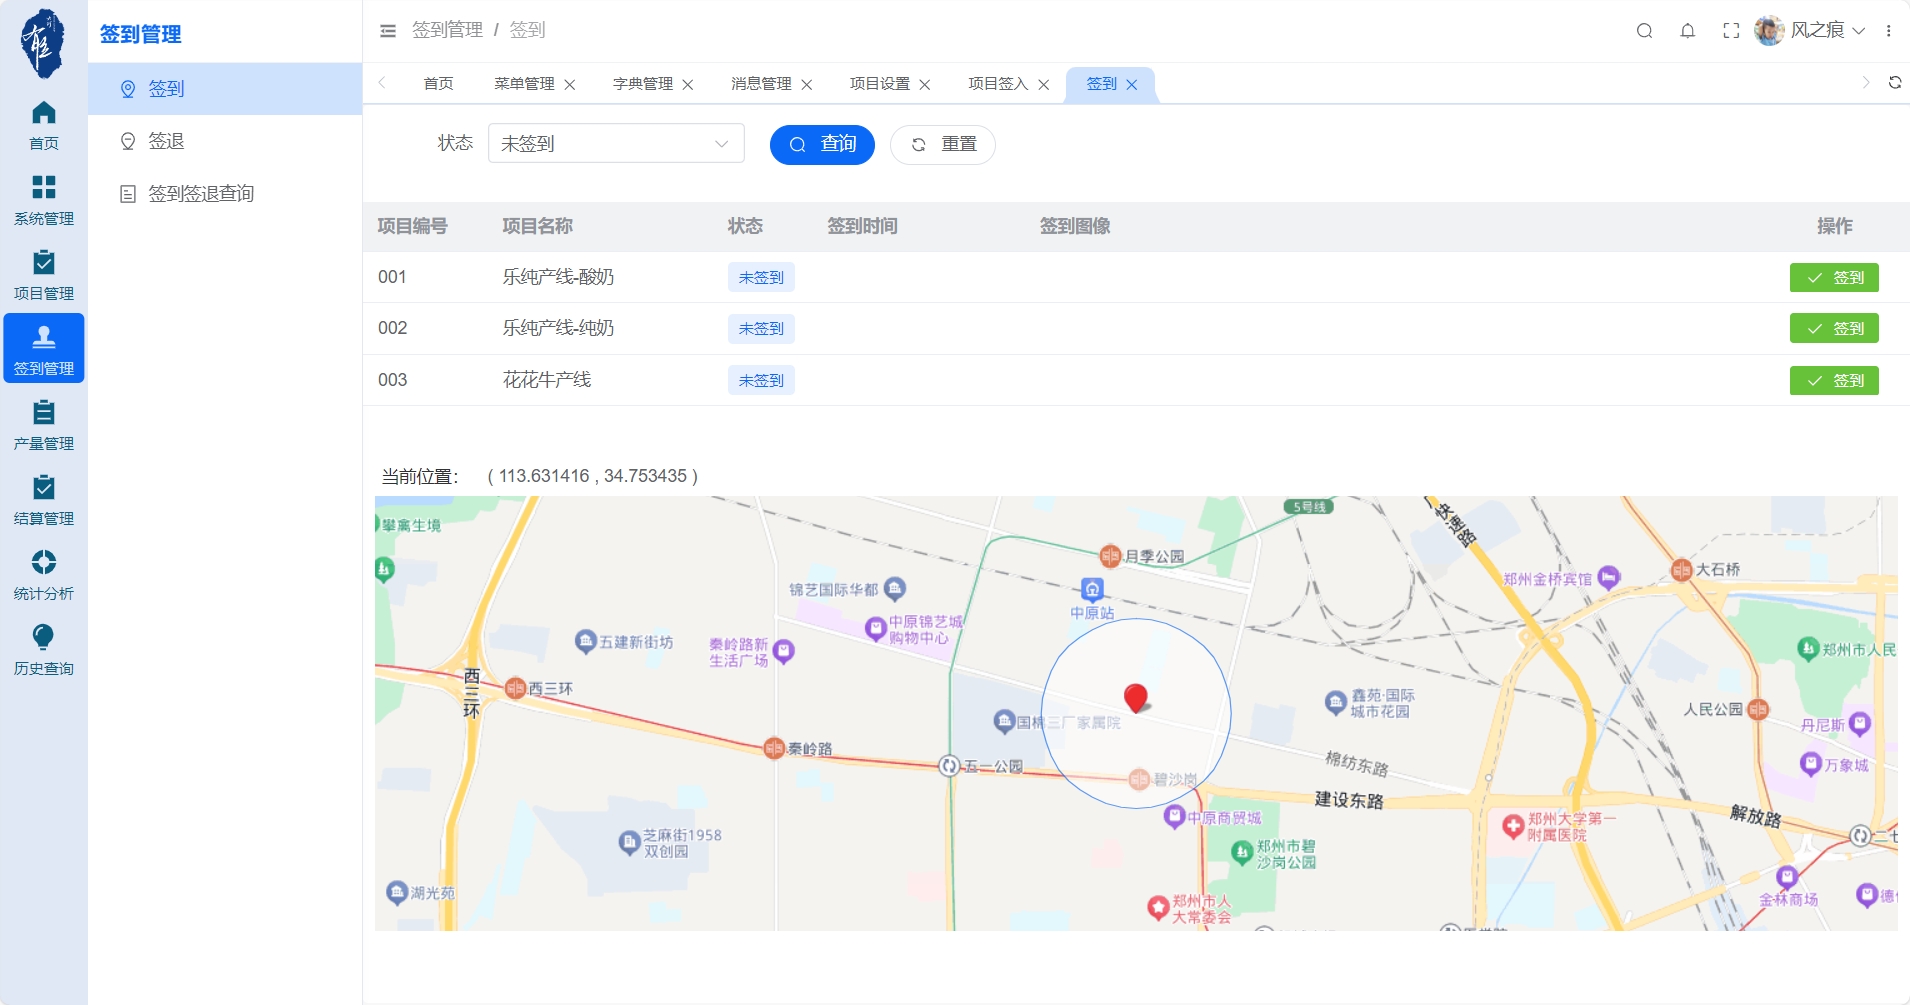1910x1005 pixels.
Task: Close the 项目签入 tab
Action: tap(1044, 85)
